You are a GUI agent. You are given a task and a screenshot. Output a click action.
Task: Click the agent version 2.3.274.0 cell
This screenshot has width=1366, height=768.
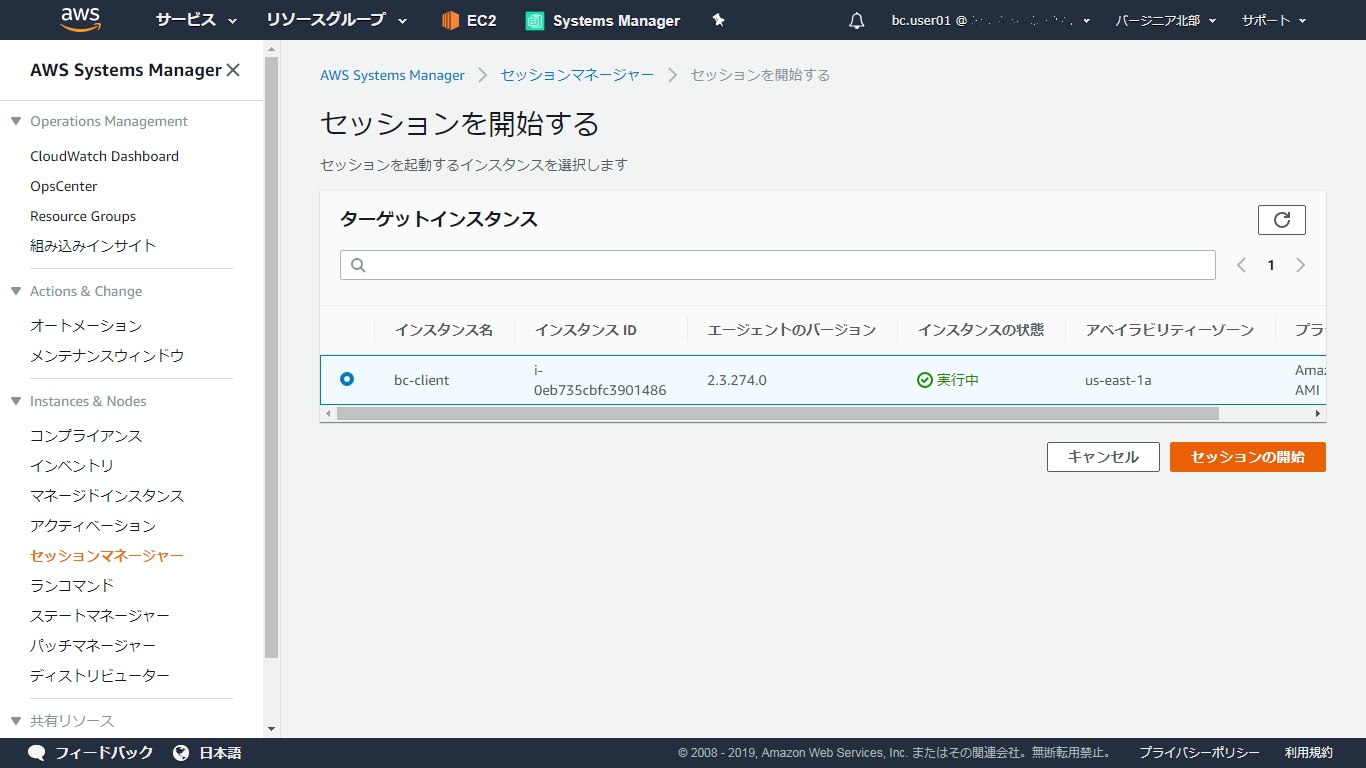737,380
